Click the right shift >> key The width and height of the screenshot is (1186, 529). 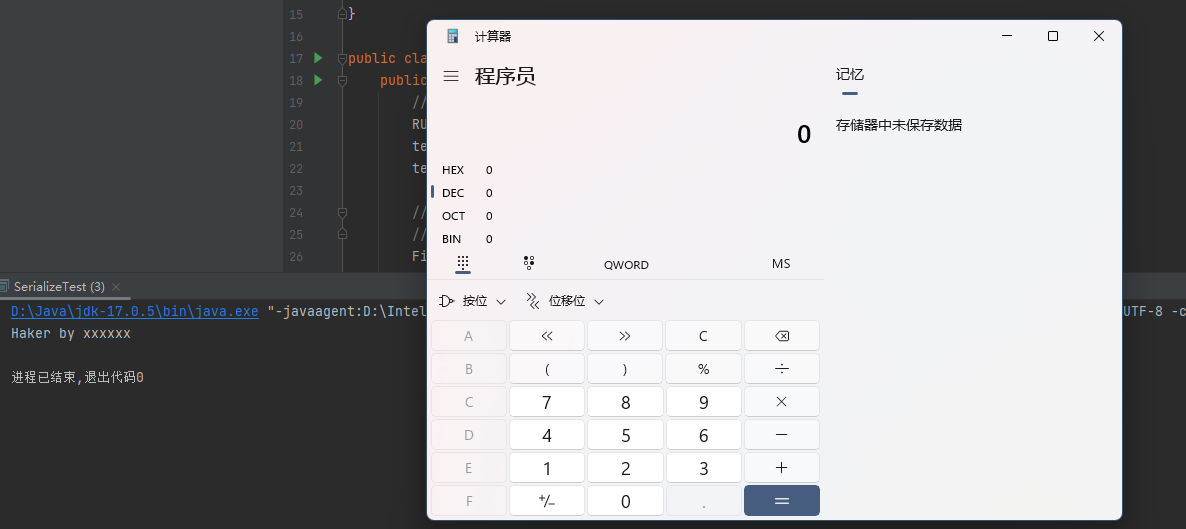coord(625,336)
